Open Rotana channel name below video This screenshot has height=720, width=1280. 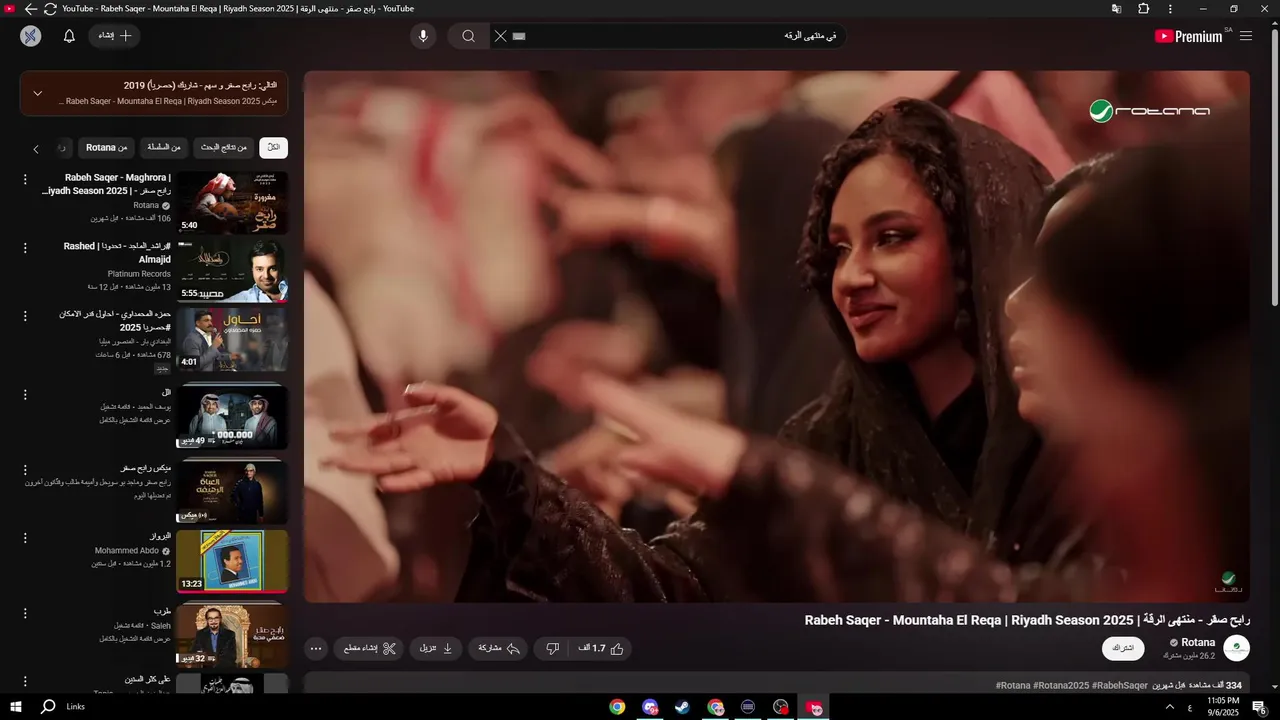(x=1198, y=643)
